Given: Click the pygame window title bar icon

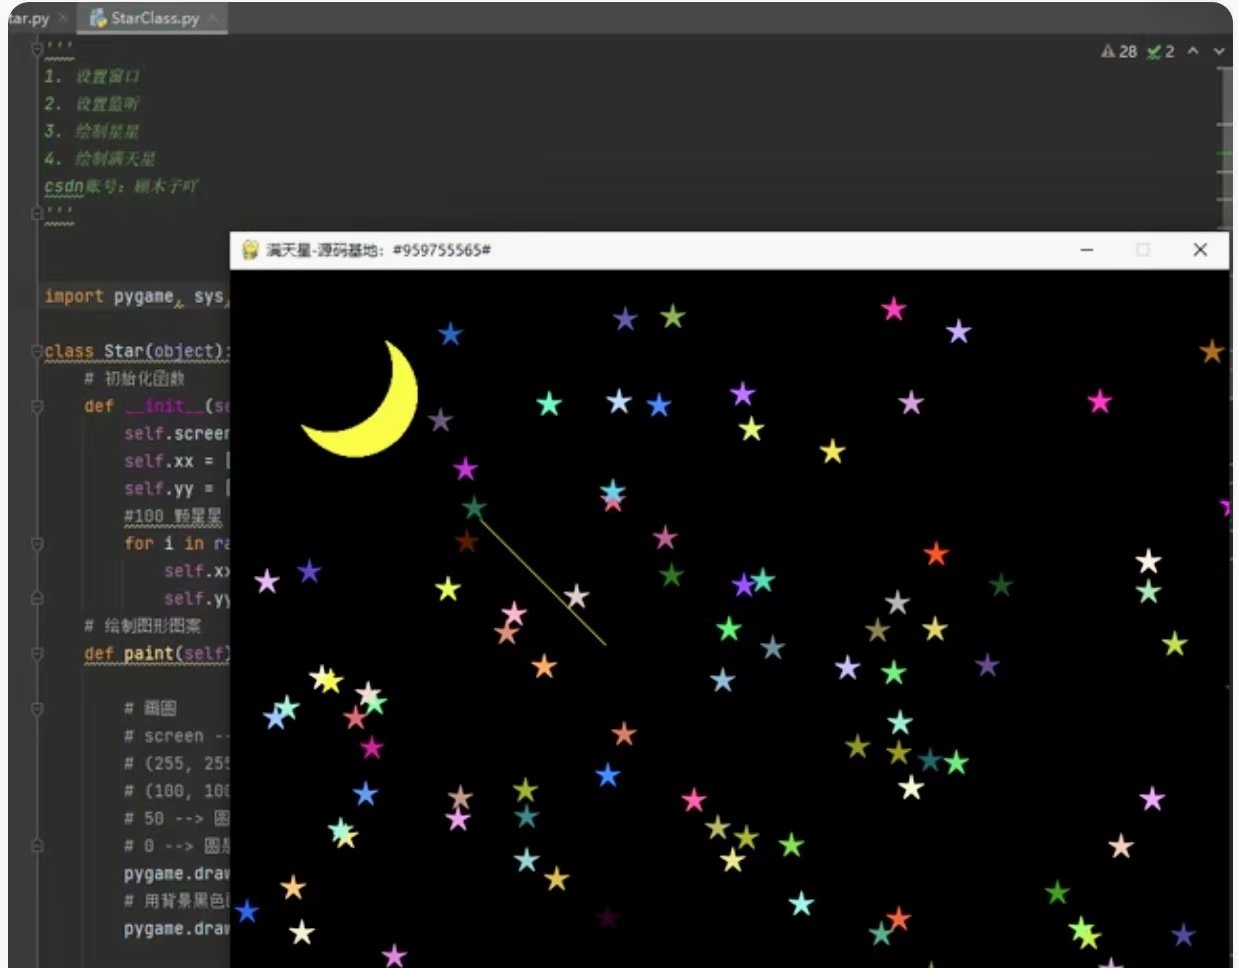Looking at the screenshot, I should pos(250,250).
